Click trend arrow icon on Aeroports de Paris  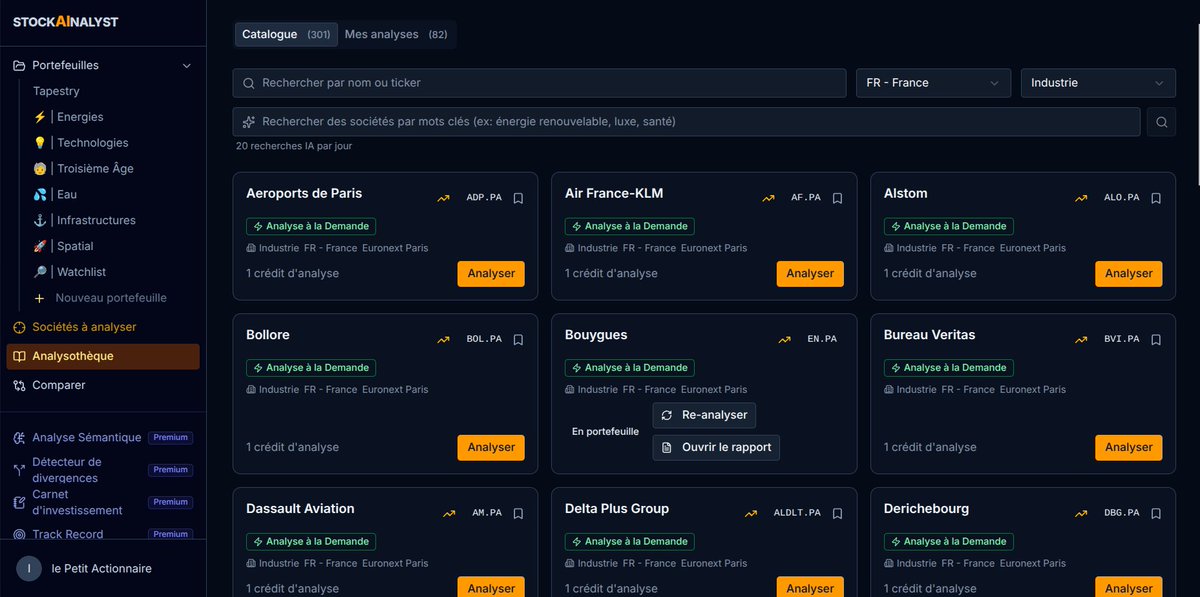[443, 198]
